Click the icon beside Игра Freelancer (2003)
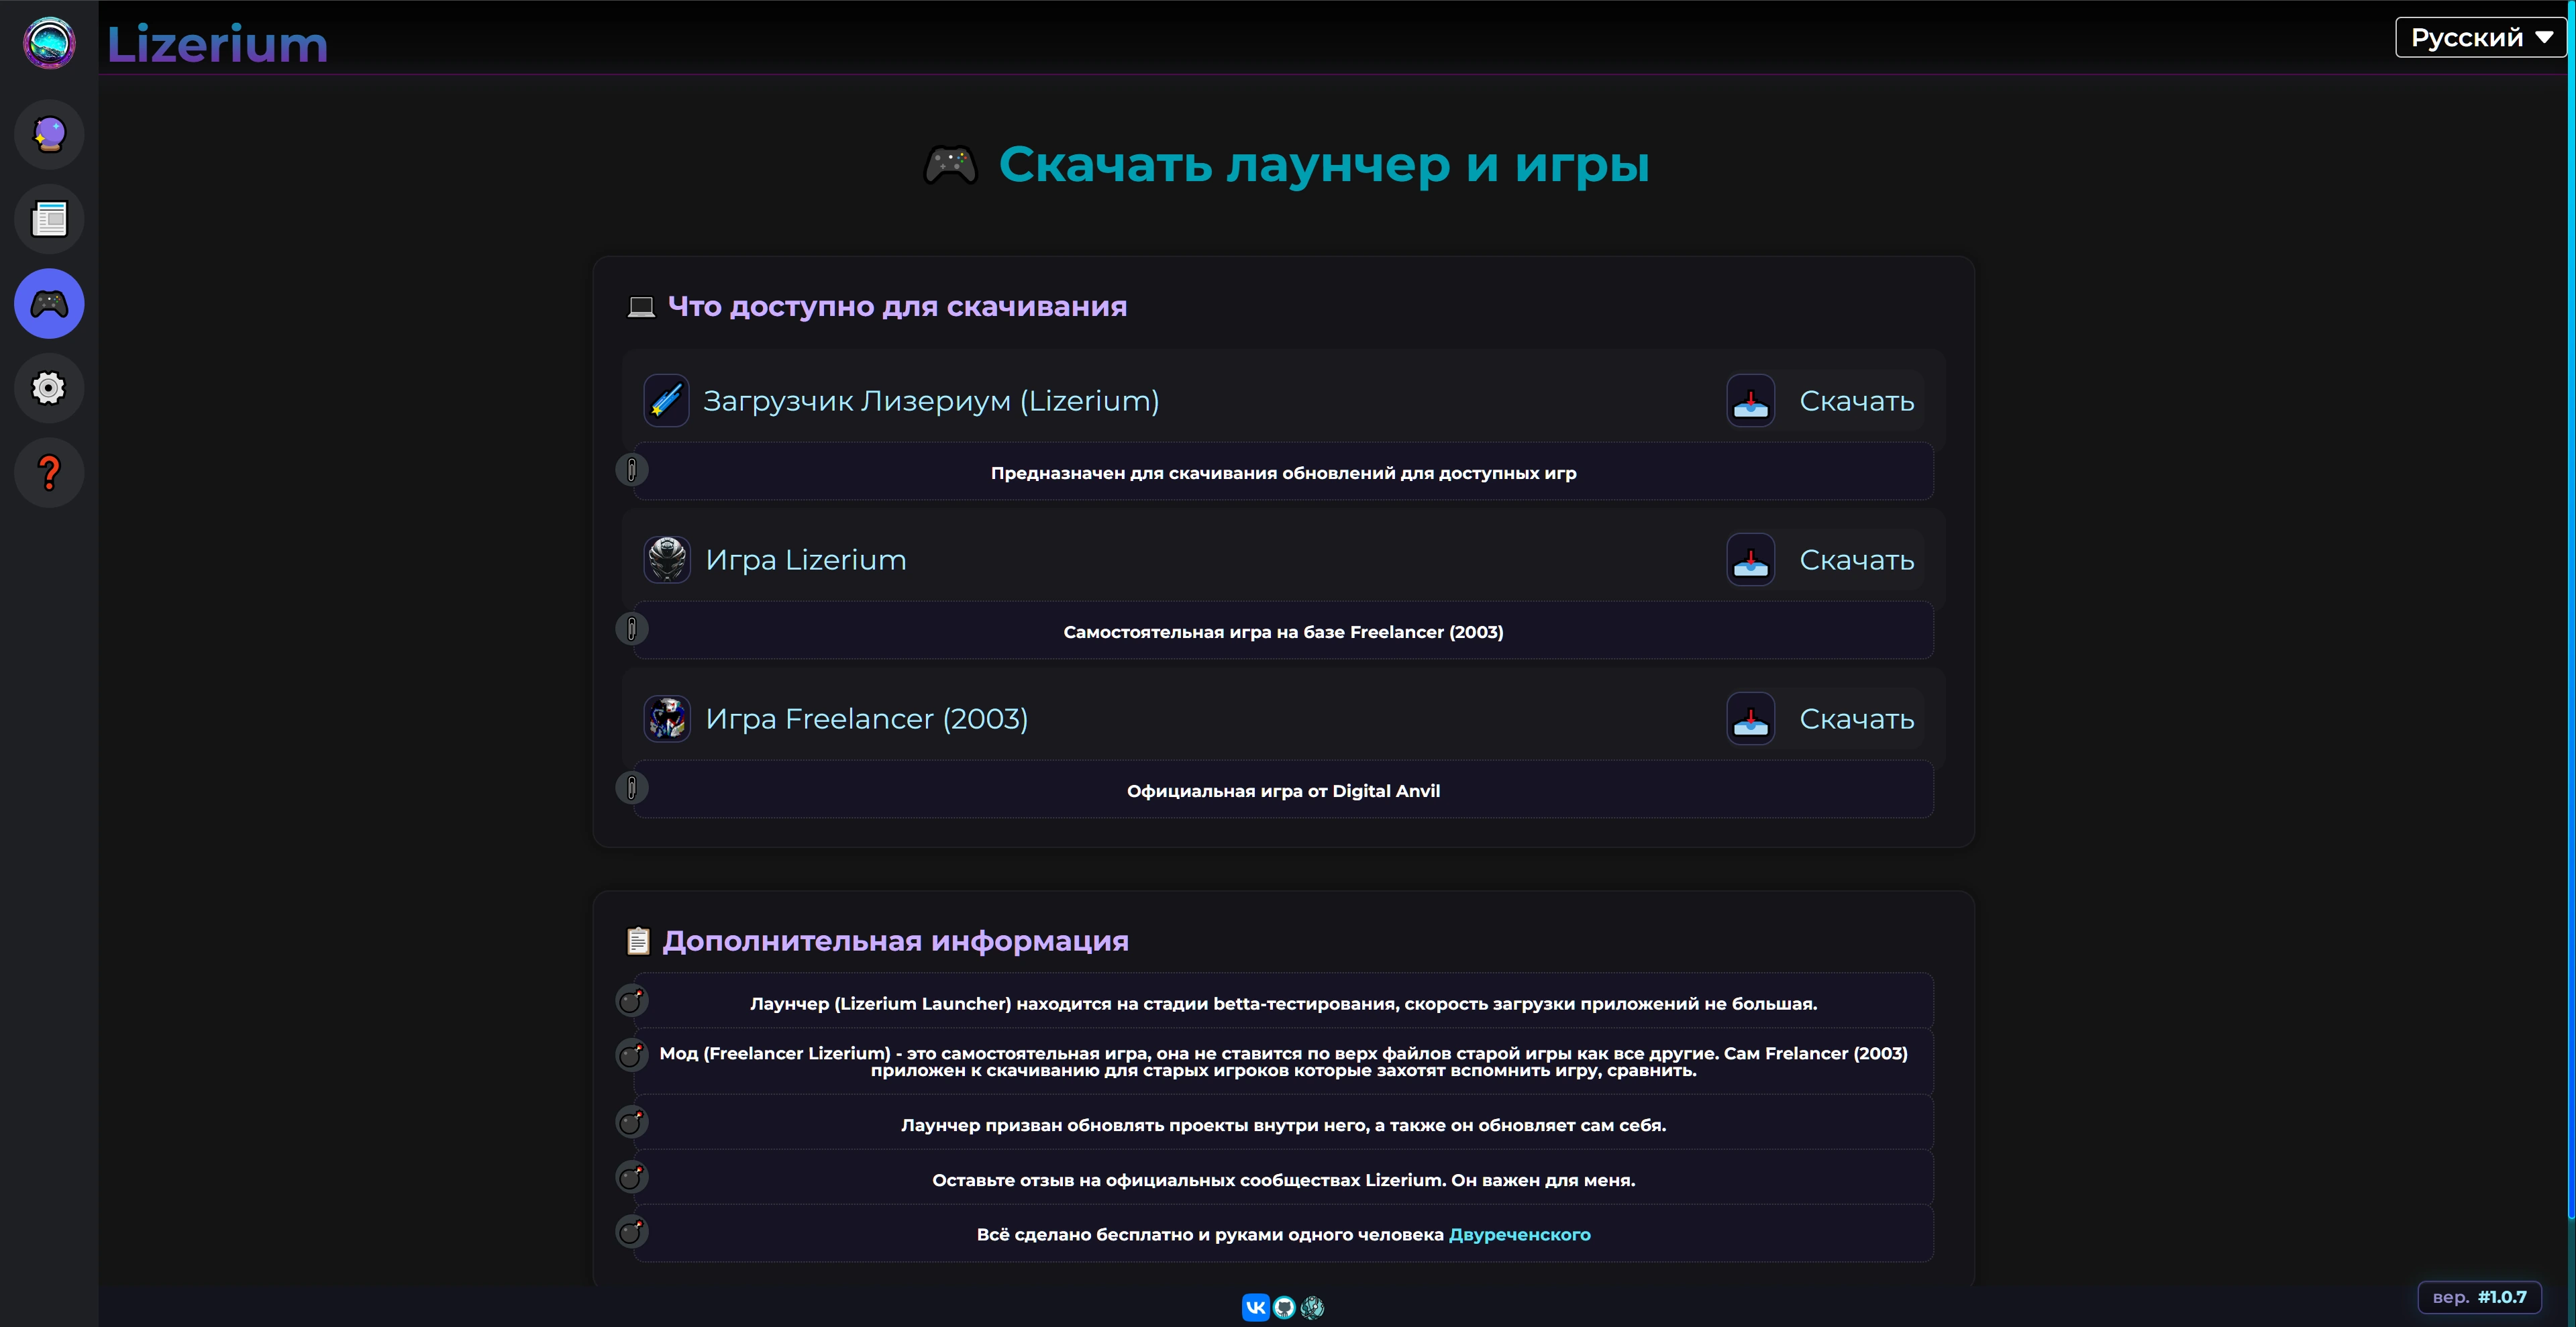Image resolution: width=2576 pixels, height=1327 pixels. pos(666,719)
